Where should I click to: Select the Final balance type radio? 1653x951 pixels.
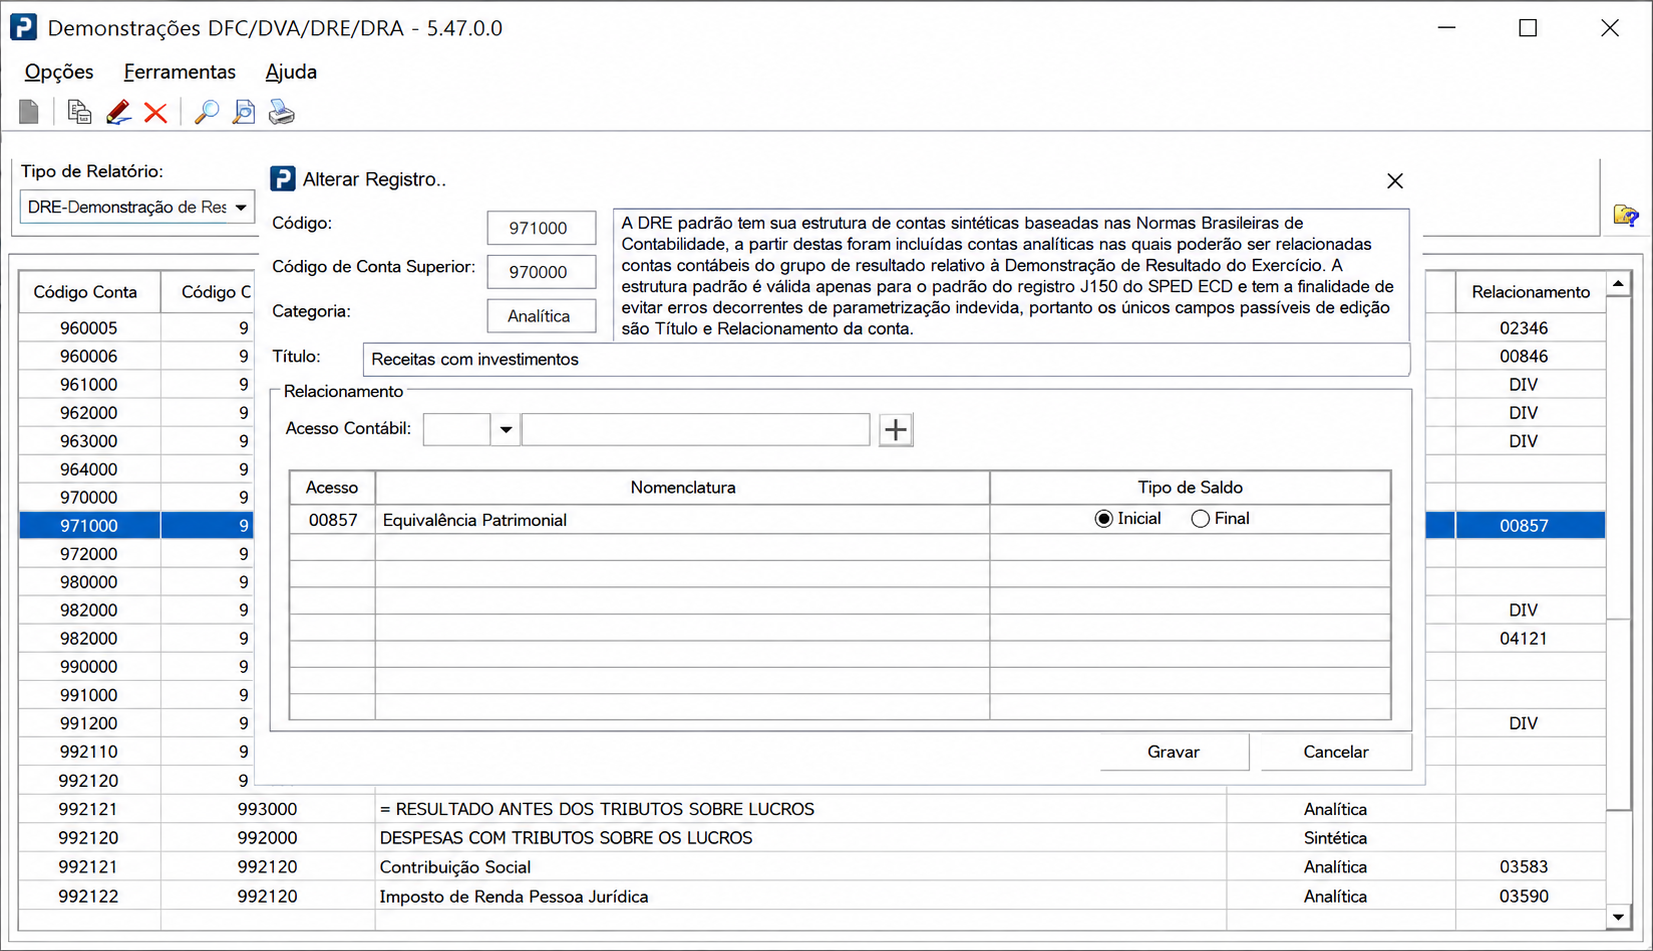point(1200,519)
